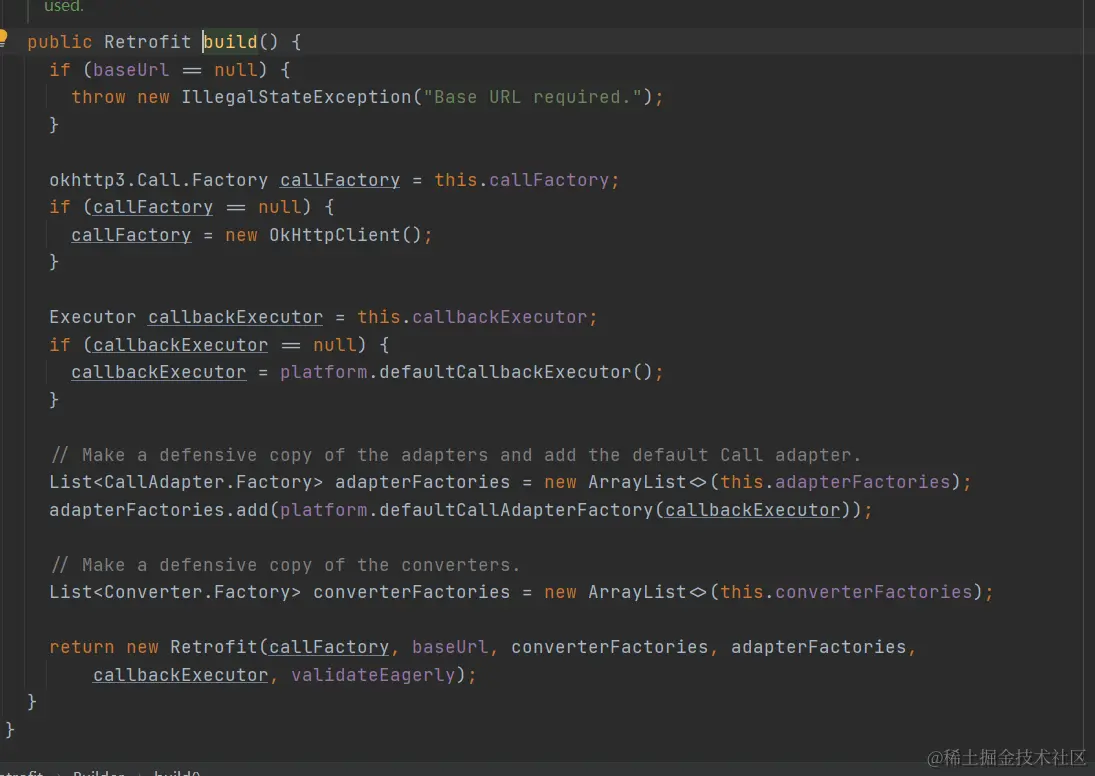Click this.converterFactories constructor argument

[846, 592]
